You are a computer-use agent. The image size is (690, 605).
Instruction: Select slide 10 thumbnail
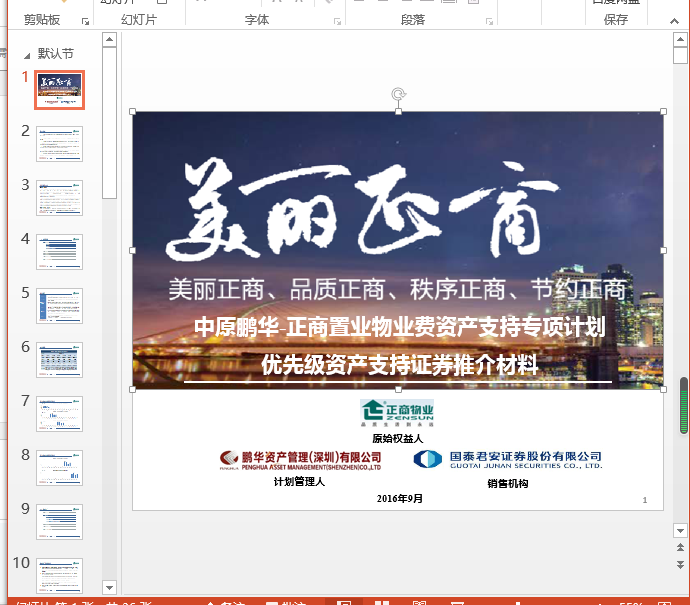59,576
